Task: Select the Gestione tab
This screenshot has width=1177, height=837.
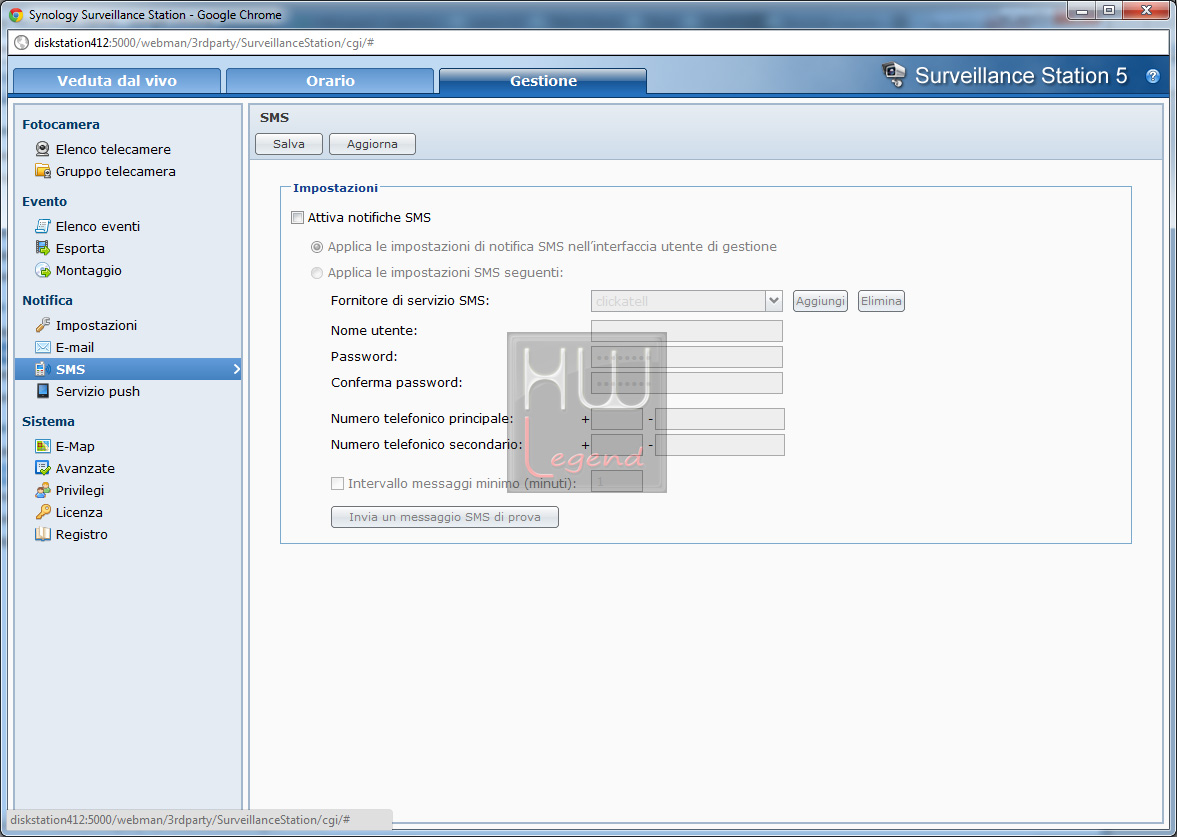Action: tap(543, 80)
